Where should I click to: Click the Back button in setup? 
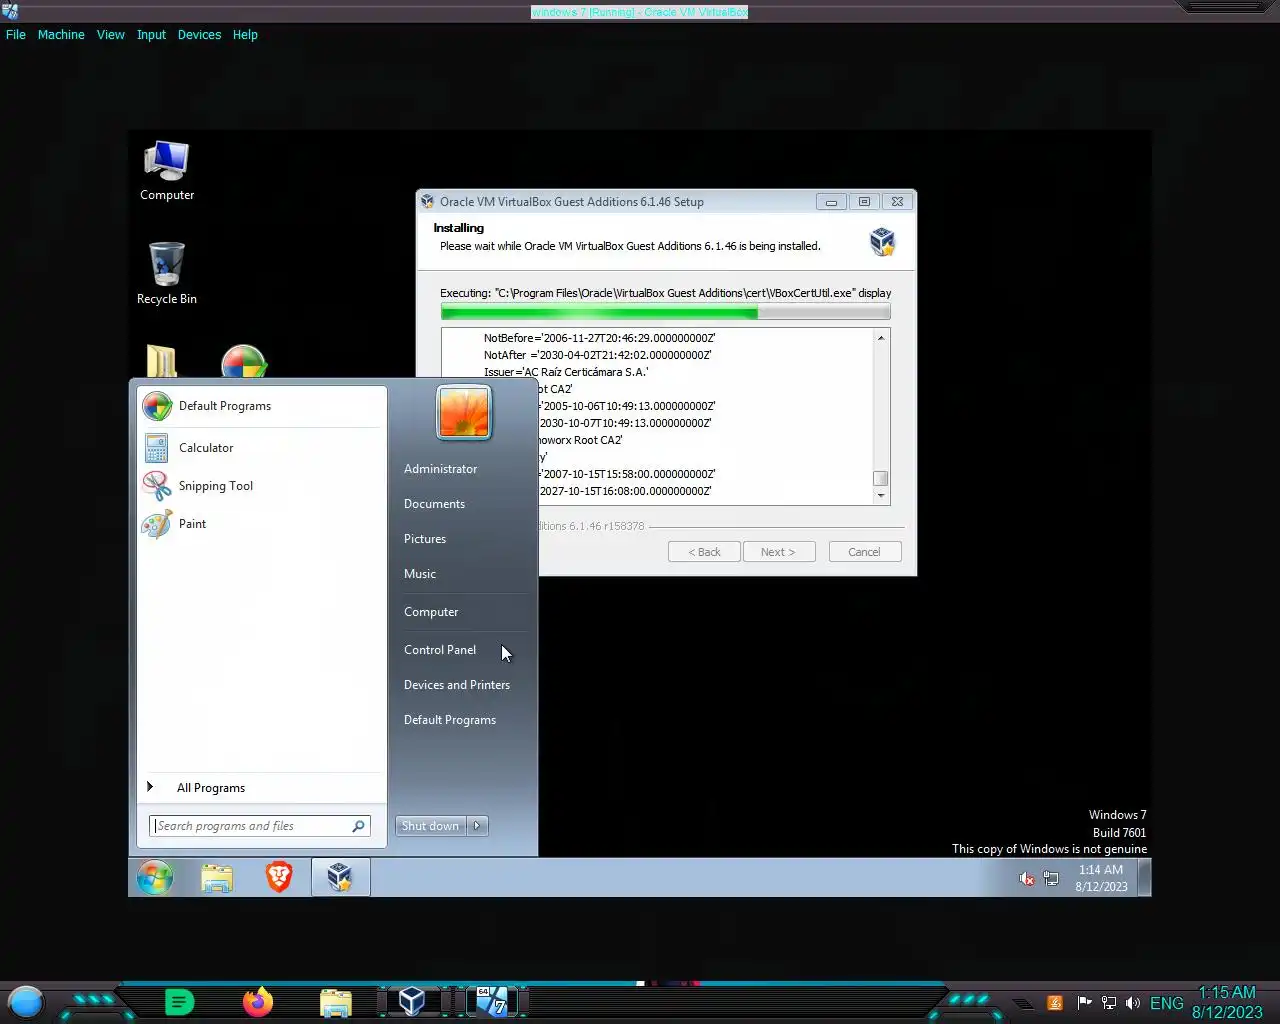(704, 552)
